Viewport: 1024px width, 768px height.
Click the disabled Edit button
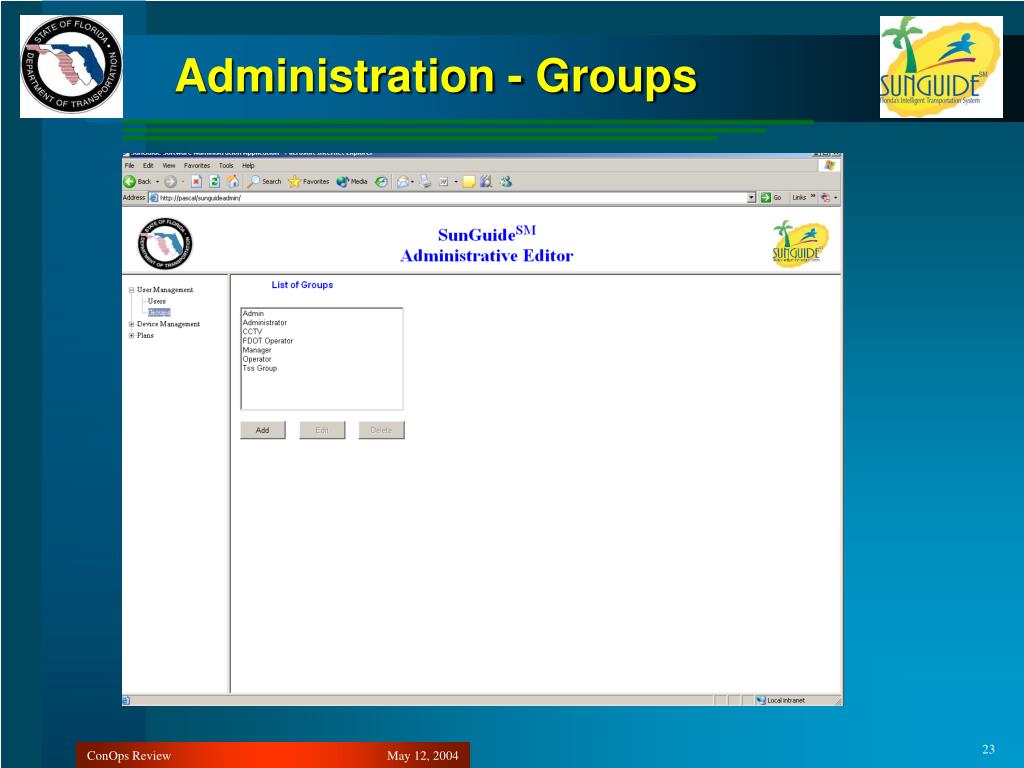click(322, 430)
